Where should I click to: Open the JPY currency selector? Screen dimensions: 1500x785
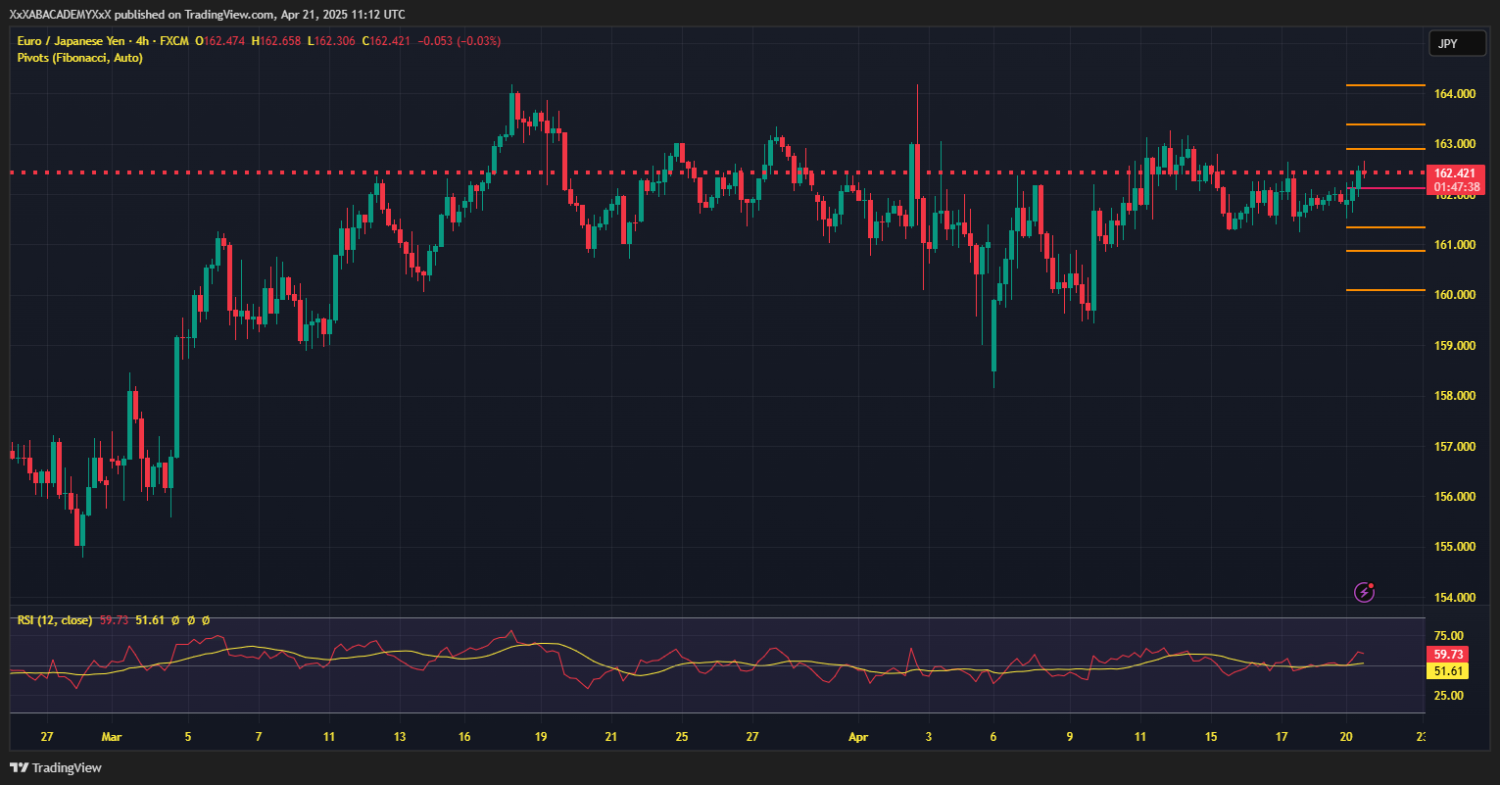(1448, 43)
